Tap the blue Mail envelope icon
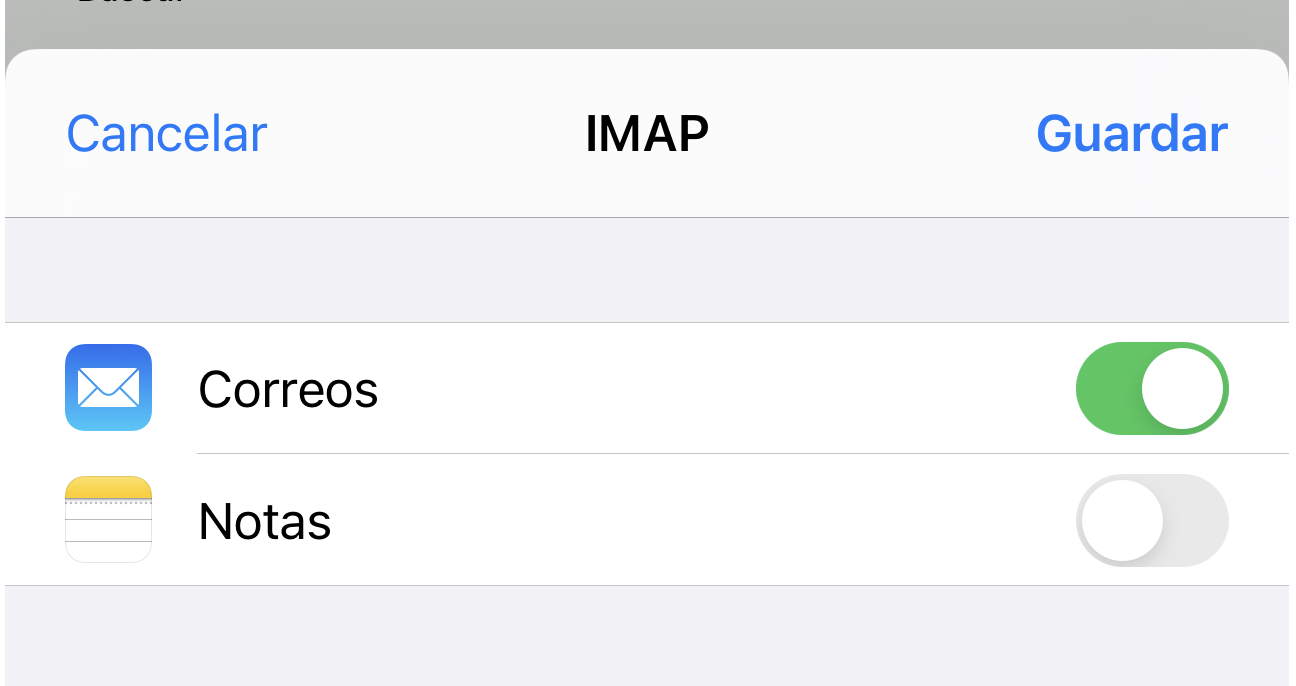 108,388
